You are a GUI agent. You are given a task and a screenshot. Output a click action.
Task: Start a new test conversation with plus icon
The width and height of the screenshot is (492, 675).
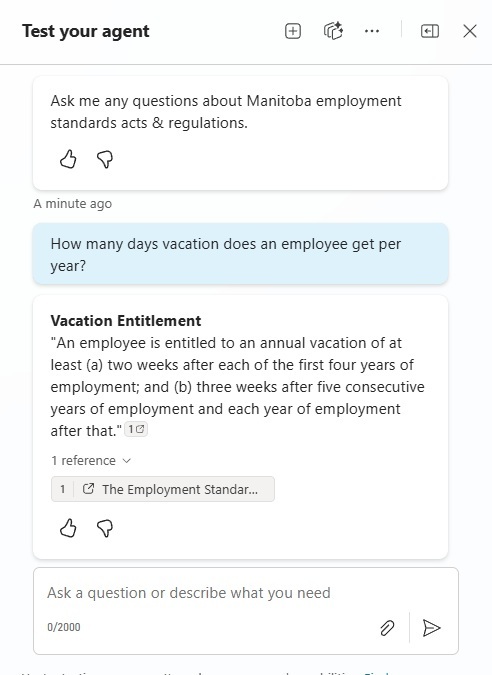[x=293, y=31]
